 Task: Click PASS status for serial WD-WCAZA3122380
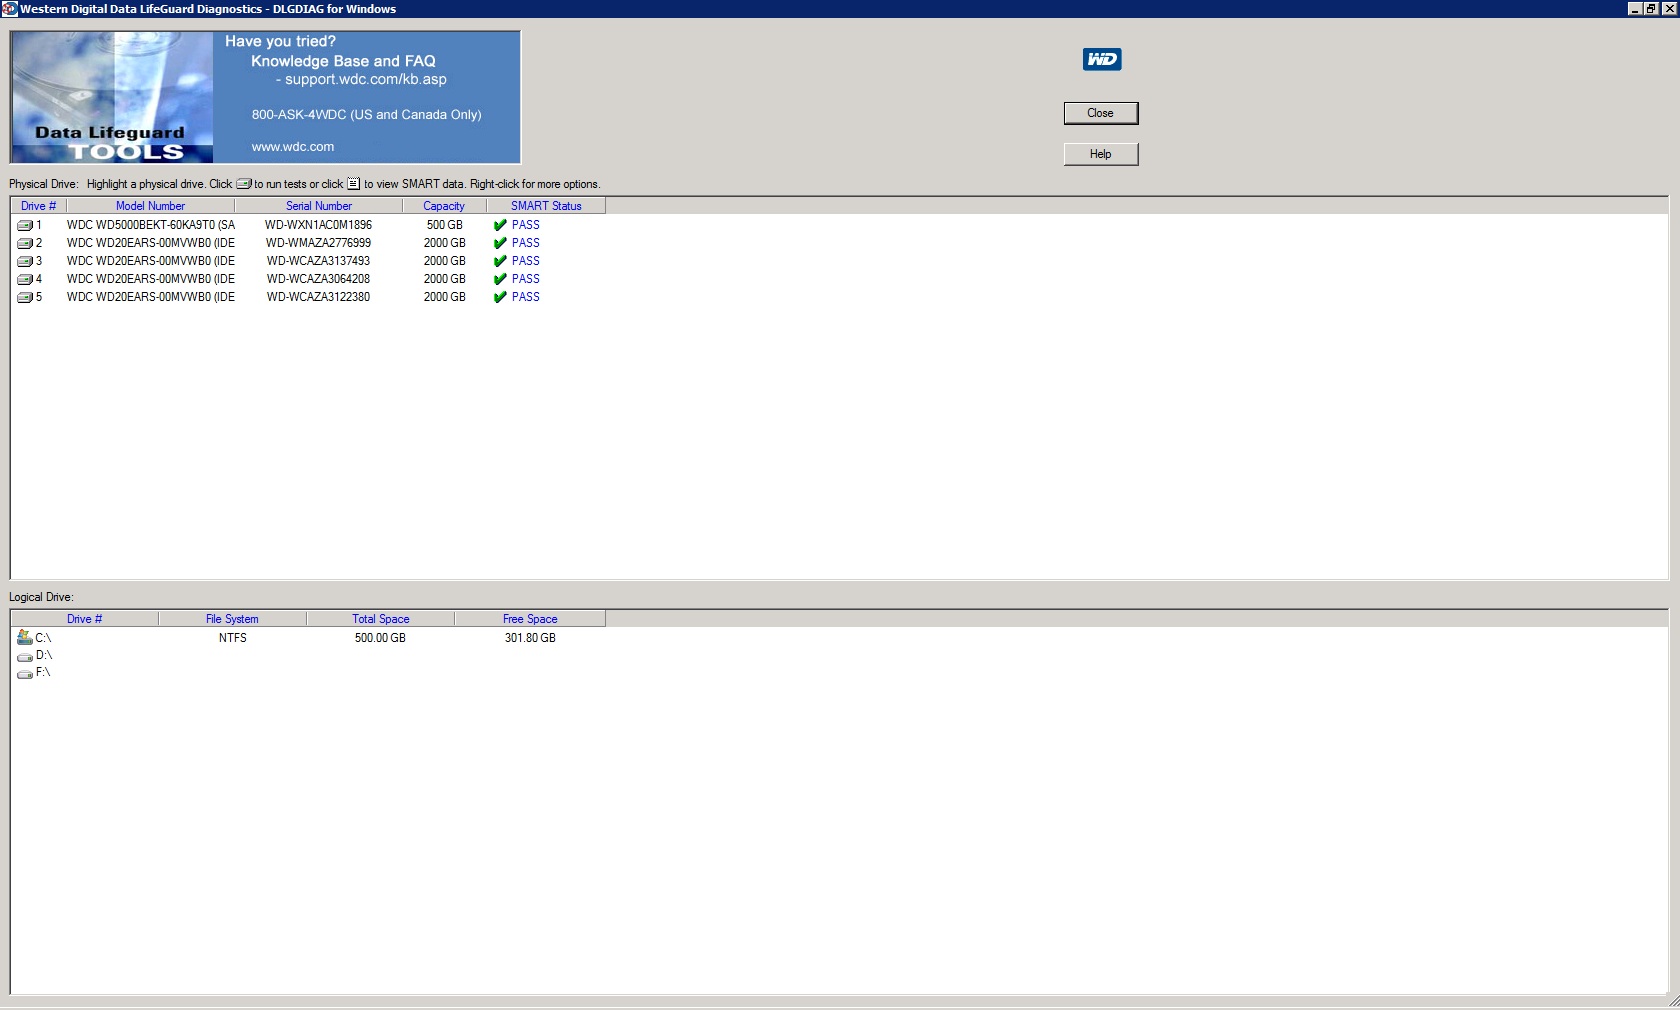click(526, 297)
